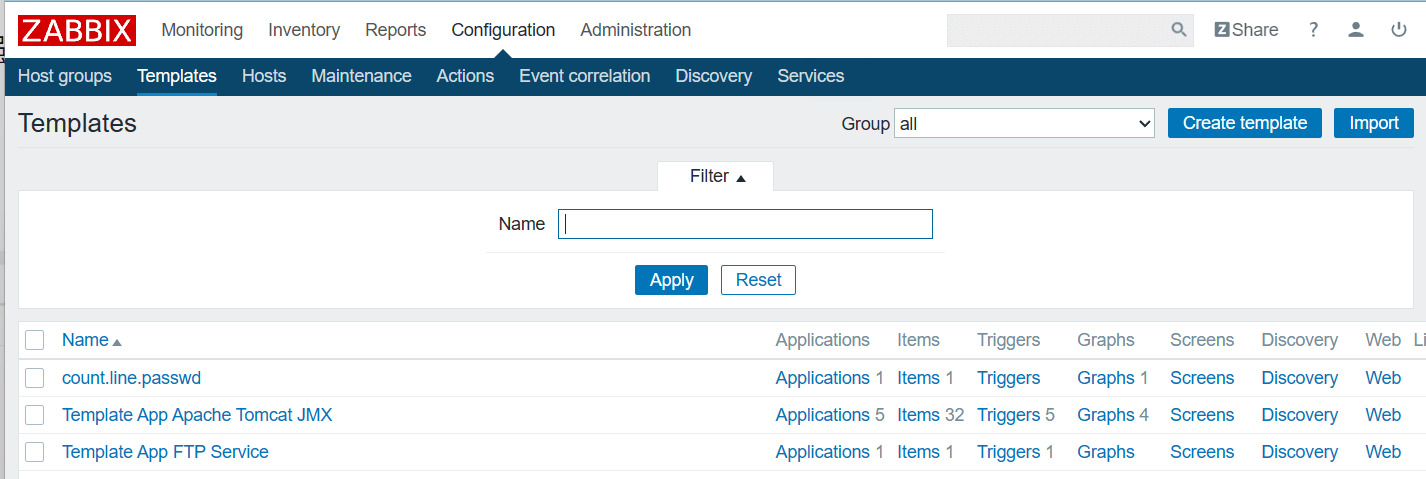This screenshot has height=479, width=1426.
Task: Open the Reports menu
Action: 395,30
